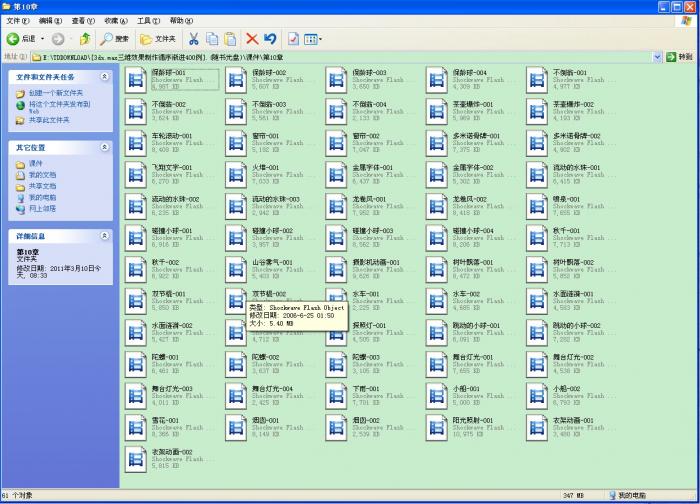
Task: Click the 小船-002 file name
Action: pos(567,389)
